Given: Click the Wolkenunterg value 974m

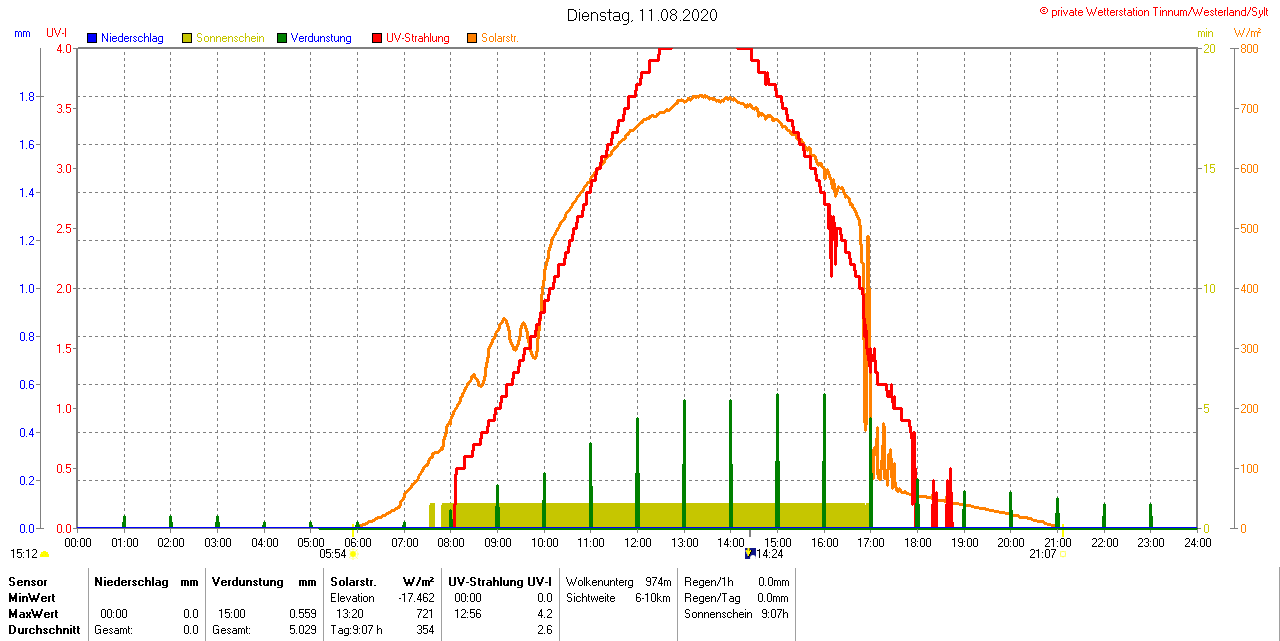Looking at the screenshot, I should [658, 581].
